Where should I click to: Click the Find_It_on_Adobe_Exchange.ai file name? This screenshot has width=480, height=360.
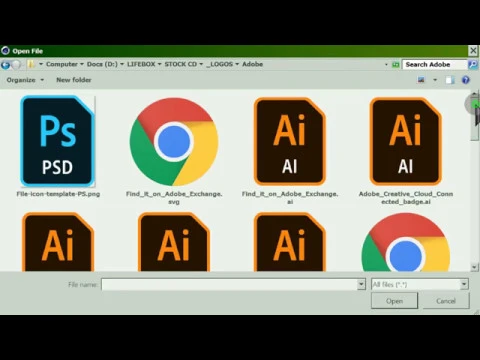pos(290,198)
